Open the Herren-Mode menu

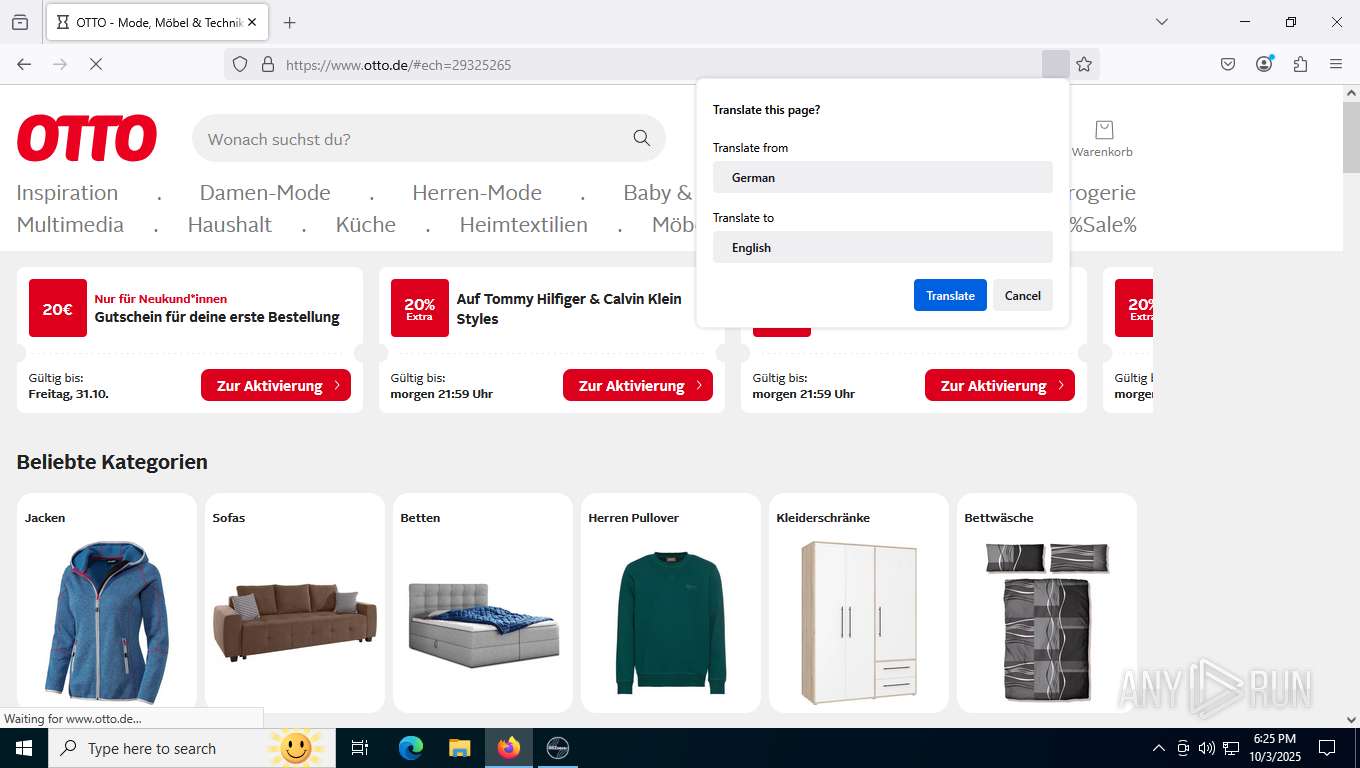click(477, 192)
